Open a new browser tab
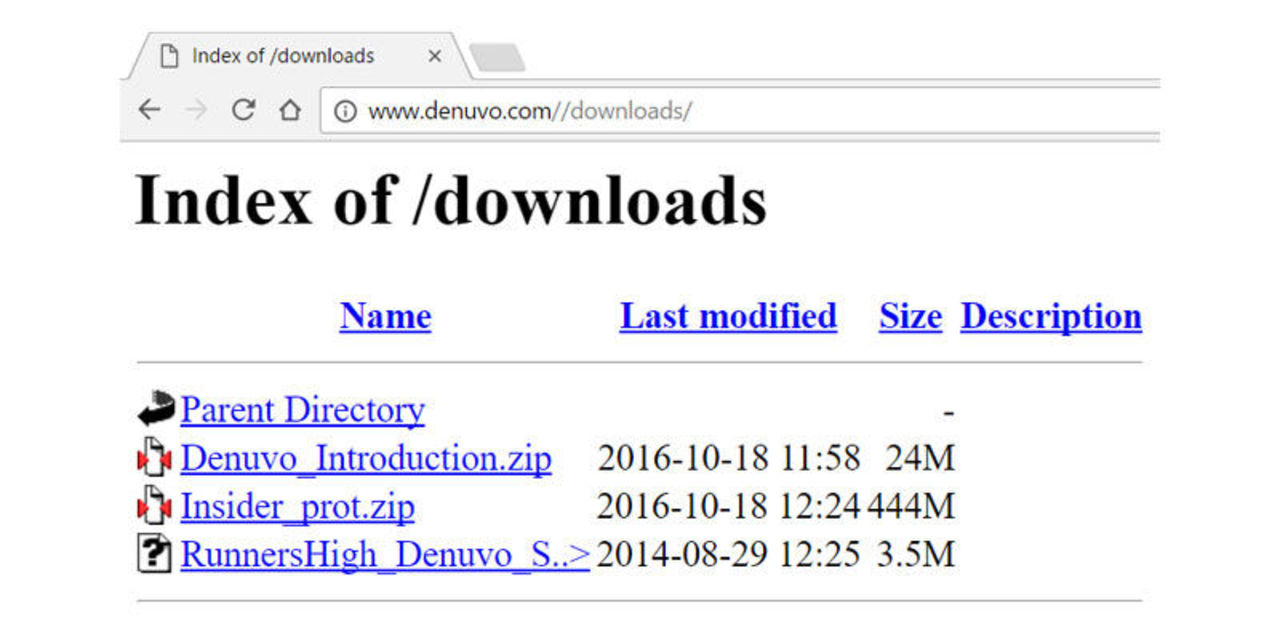The image size is (1280, 640). point(497,58)
